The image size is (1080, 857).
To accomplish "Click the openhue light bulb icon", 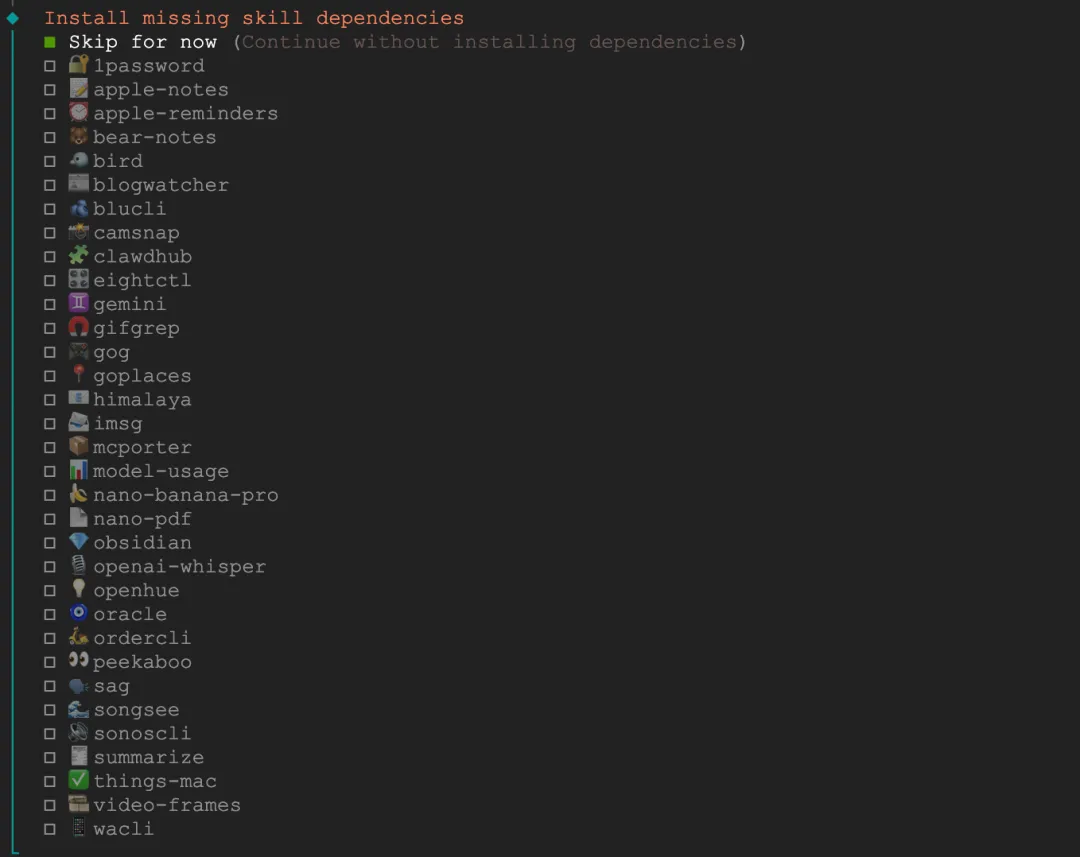I will click(x=79, y=590).
